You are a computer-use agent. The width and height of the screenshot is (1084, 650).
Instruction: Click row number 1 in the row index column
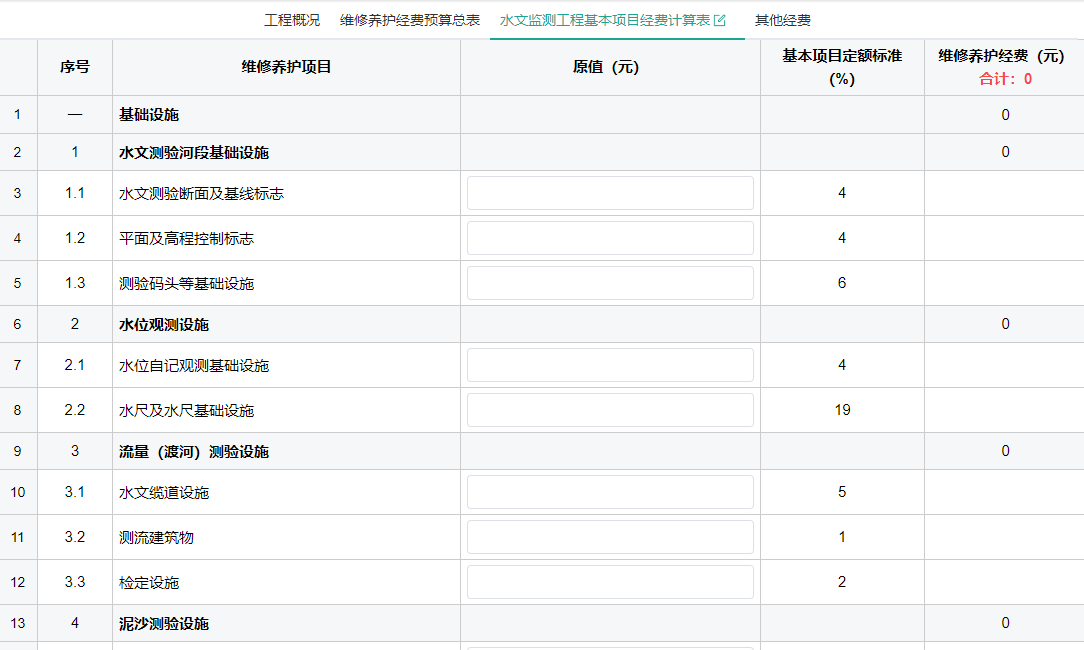[17, 114]
